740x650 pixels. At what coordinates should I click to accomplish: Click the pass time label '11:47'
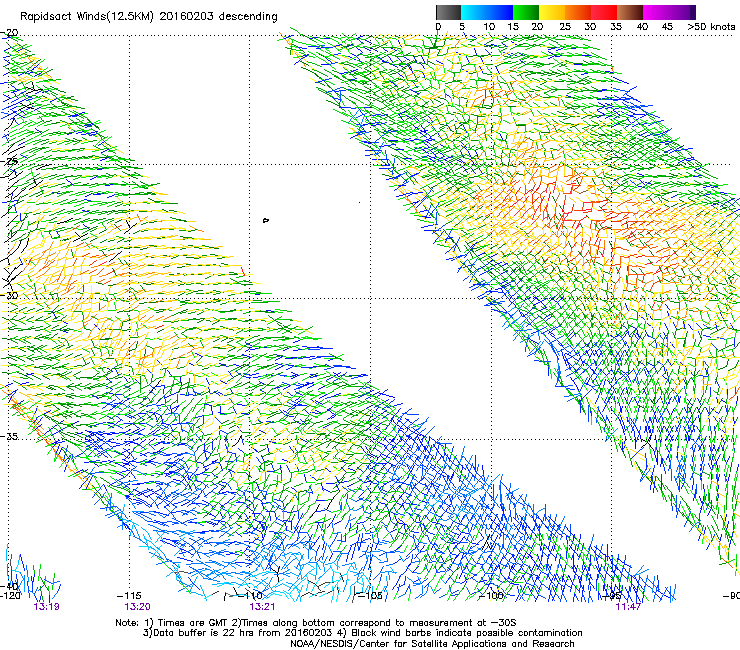pos(628,607)
